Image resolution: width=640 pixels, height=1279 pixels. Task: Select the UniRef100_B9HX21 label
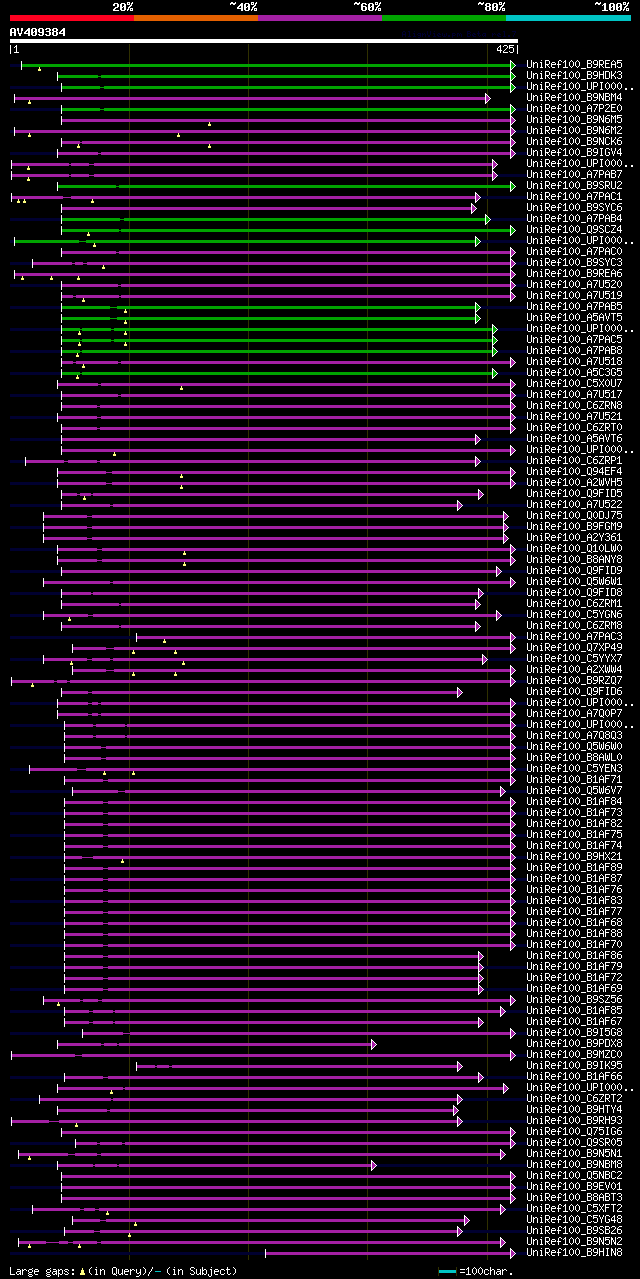coord(574,856)
